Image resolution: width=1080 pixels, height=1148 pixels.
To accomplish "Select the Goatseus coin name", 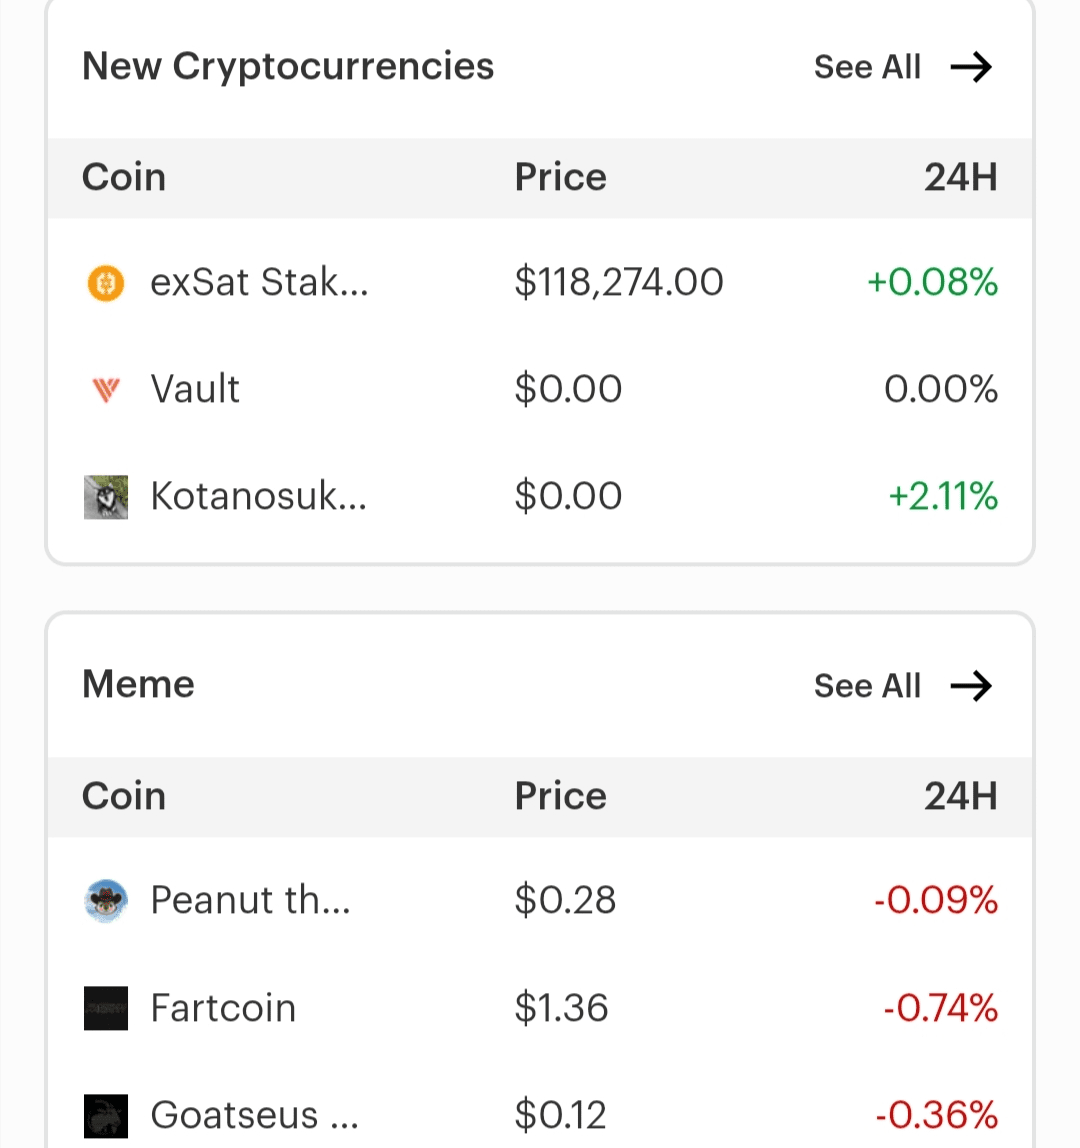I will (254, 1115).
